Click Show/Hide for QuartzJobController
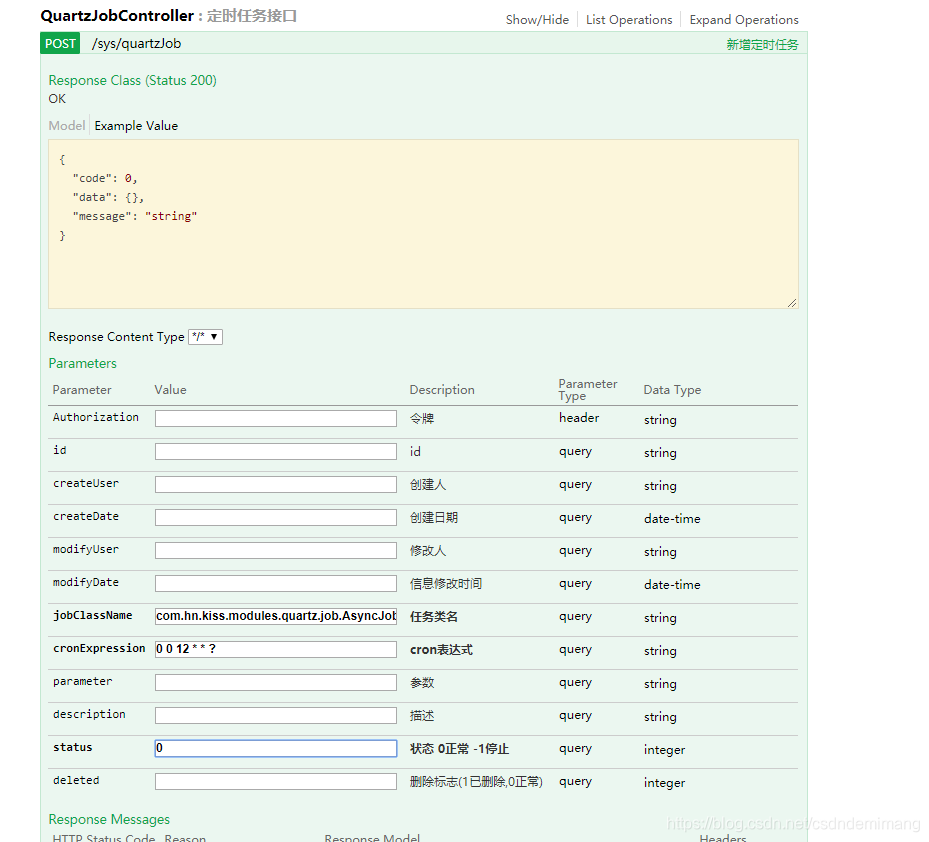 tap(537, 20)
